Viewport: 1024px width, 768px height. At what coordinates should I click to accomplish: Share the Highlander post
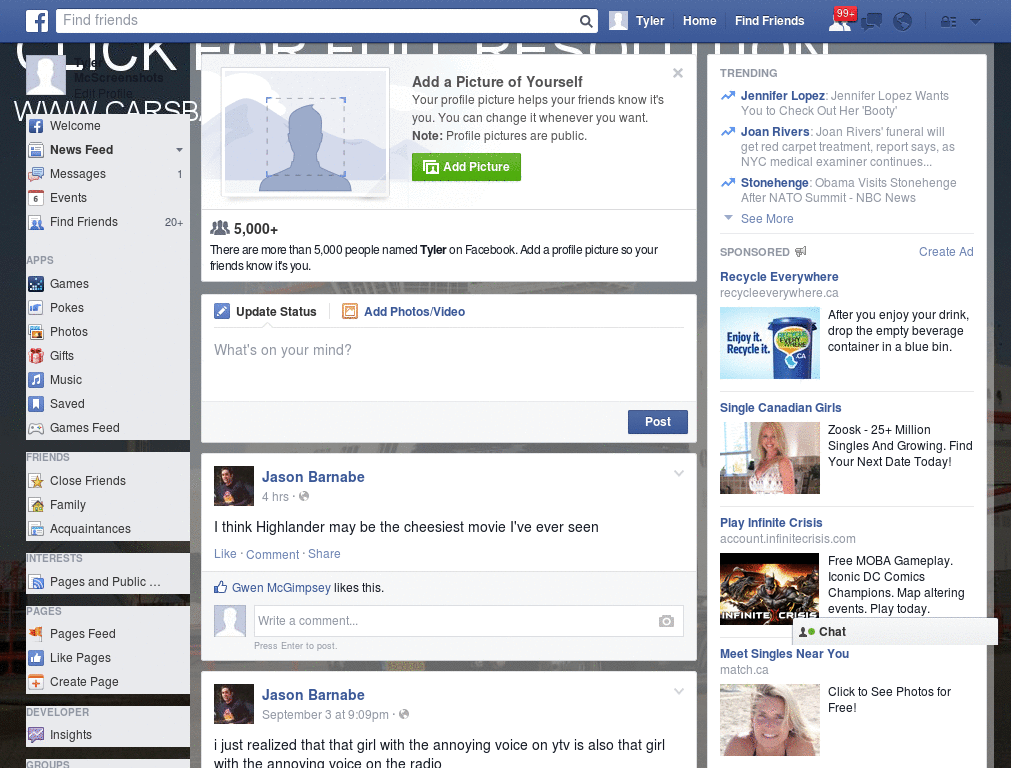(x=324, y=554)
